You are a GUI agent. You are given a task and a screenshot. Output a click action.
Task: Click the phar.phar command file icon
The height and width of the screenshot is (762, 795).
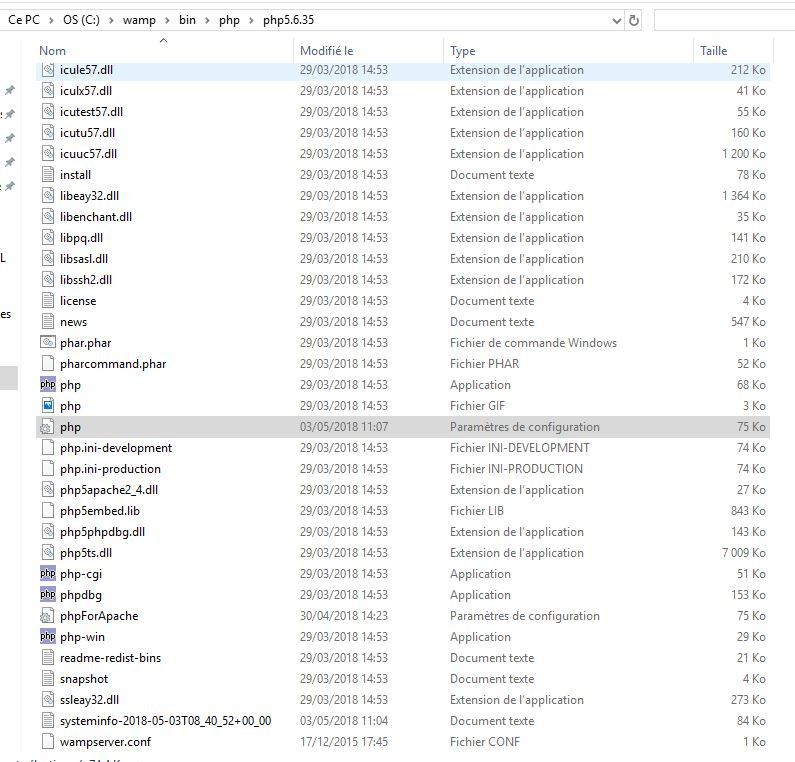pos(48,343)
